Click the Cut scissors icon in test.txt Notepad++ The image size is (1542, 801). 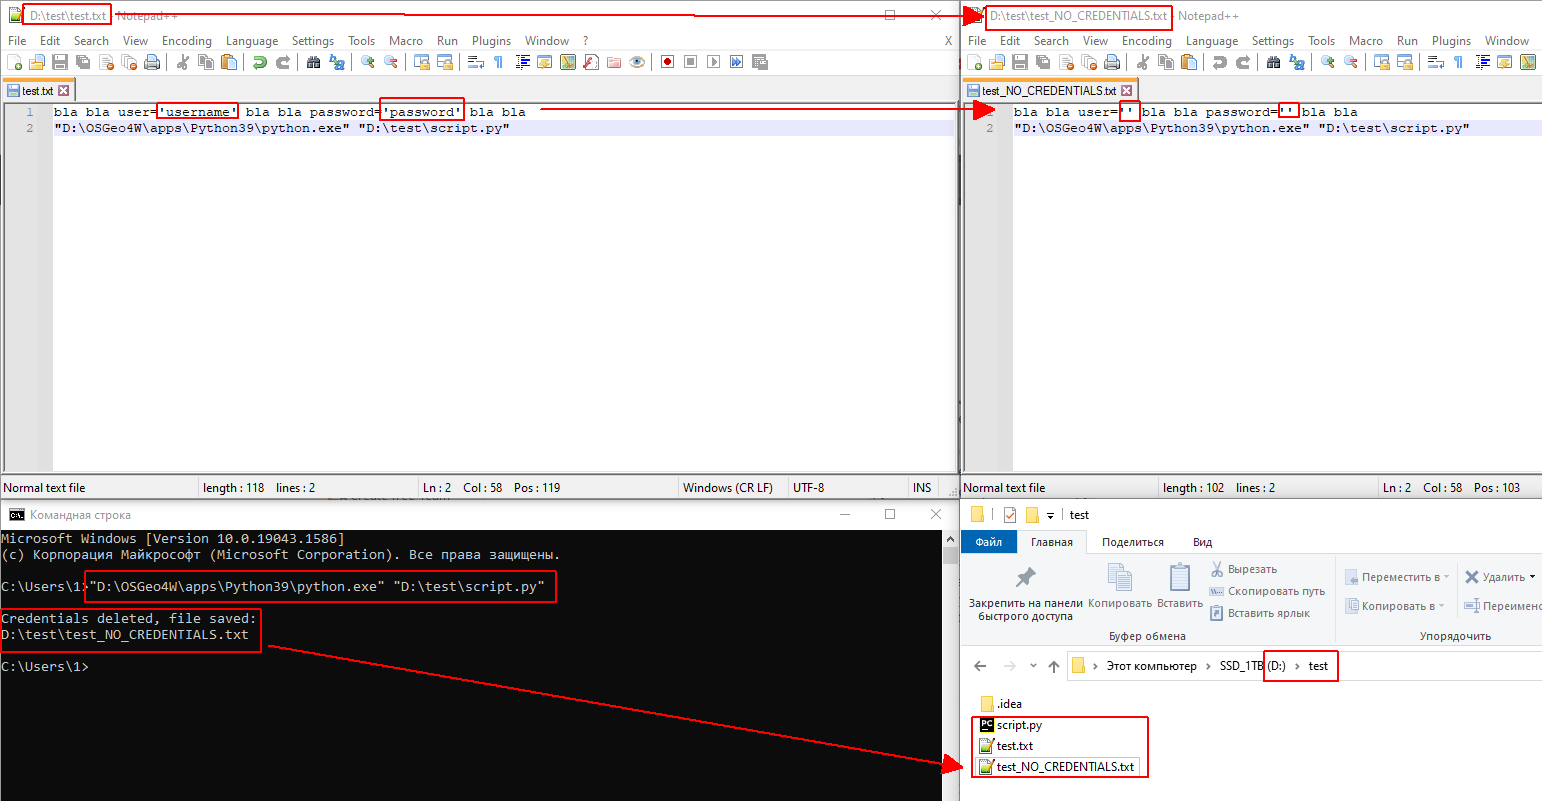pyautogui.click(x=182, y=62)
